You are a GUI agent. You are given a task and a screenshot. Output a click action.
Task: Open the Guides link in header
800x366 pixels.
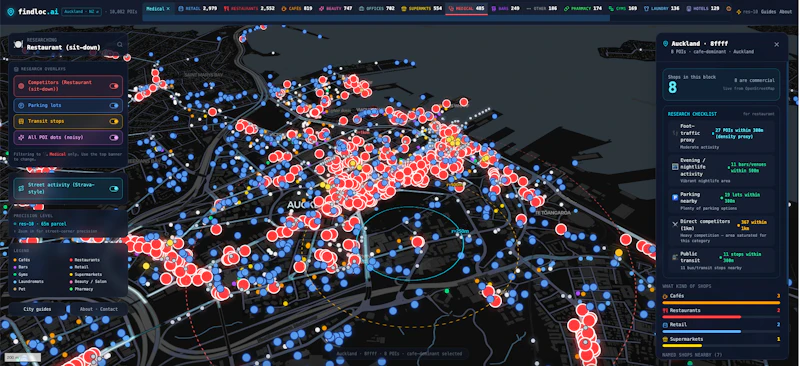click(x=768, y=11)
